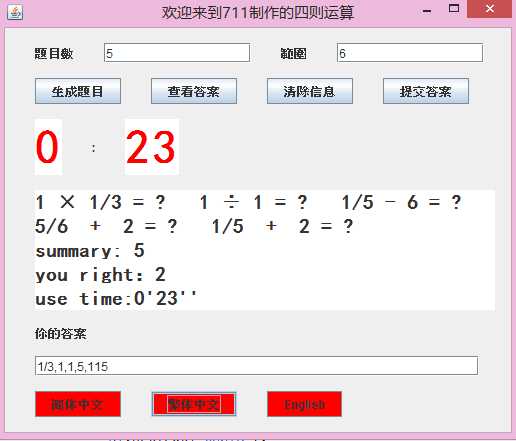Click the 查看答案 view answers button

tap(194, 91)
